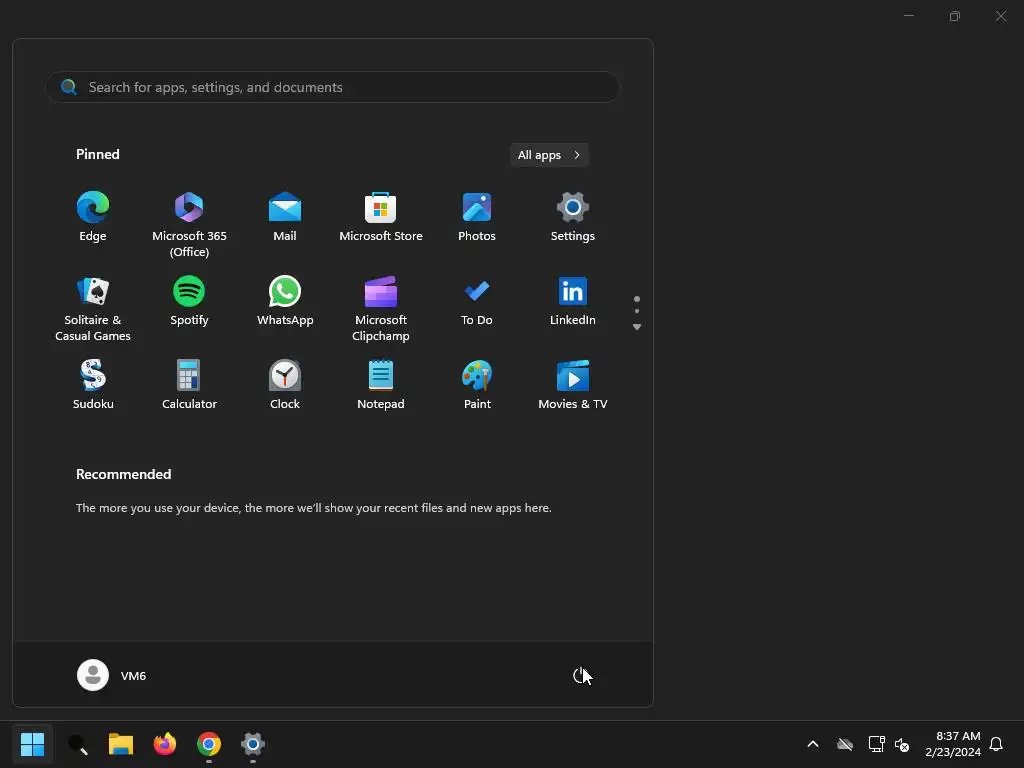1024x768 pixels.
Task: Click the power button in the Start menu
Action: pos(581,675)
